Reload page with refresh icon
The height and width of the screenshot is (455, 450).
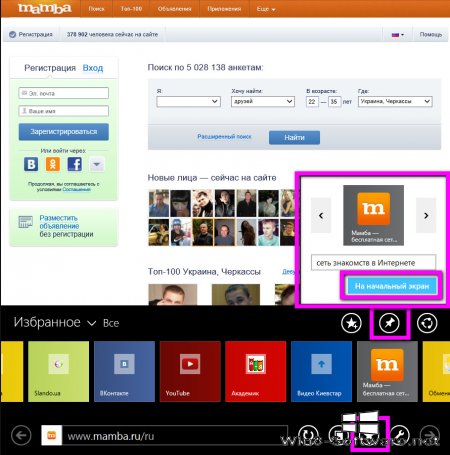pyautogui.click(x=308, y=435)
